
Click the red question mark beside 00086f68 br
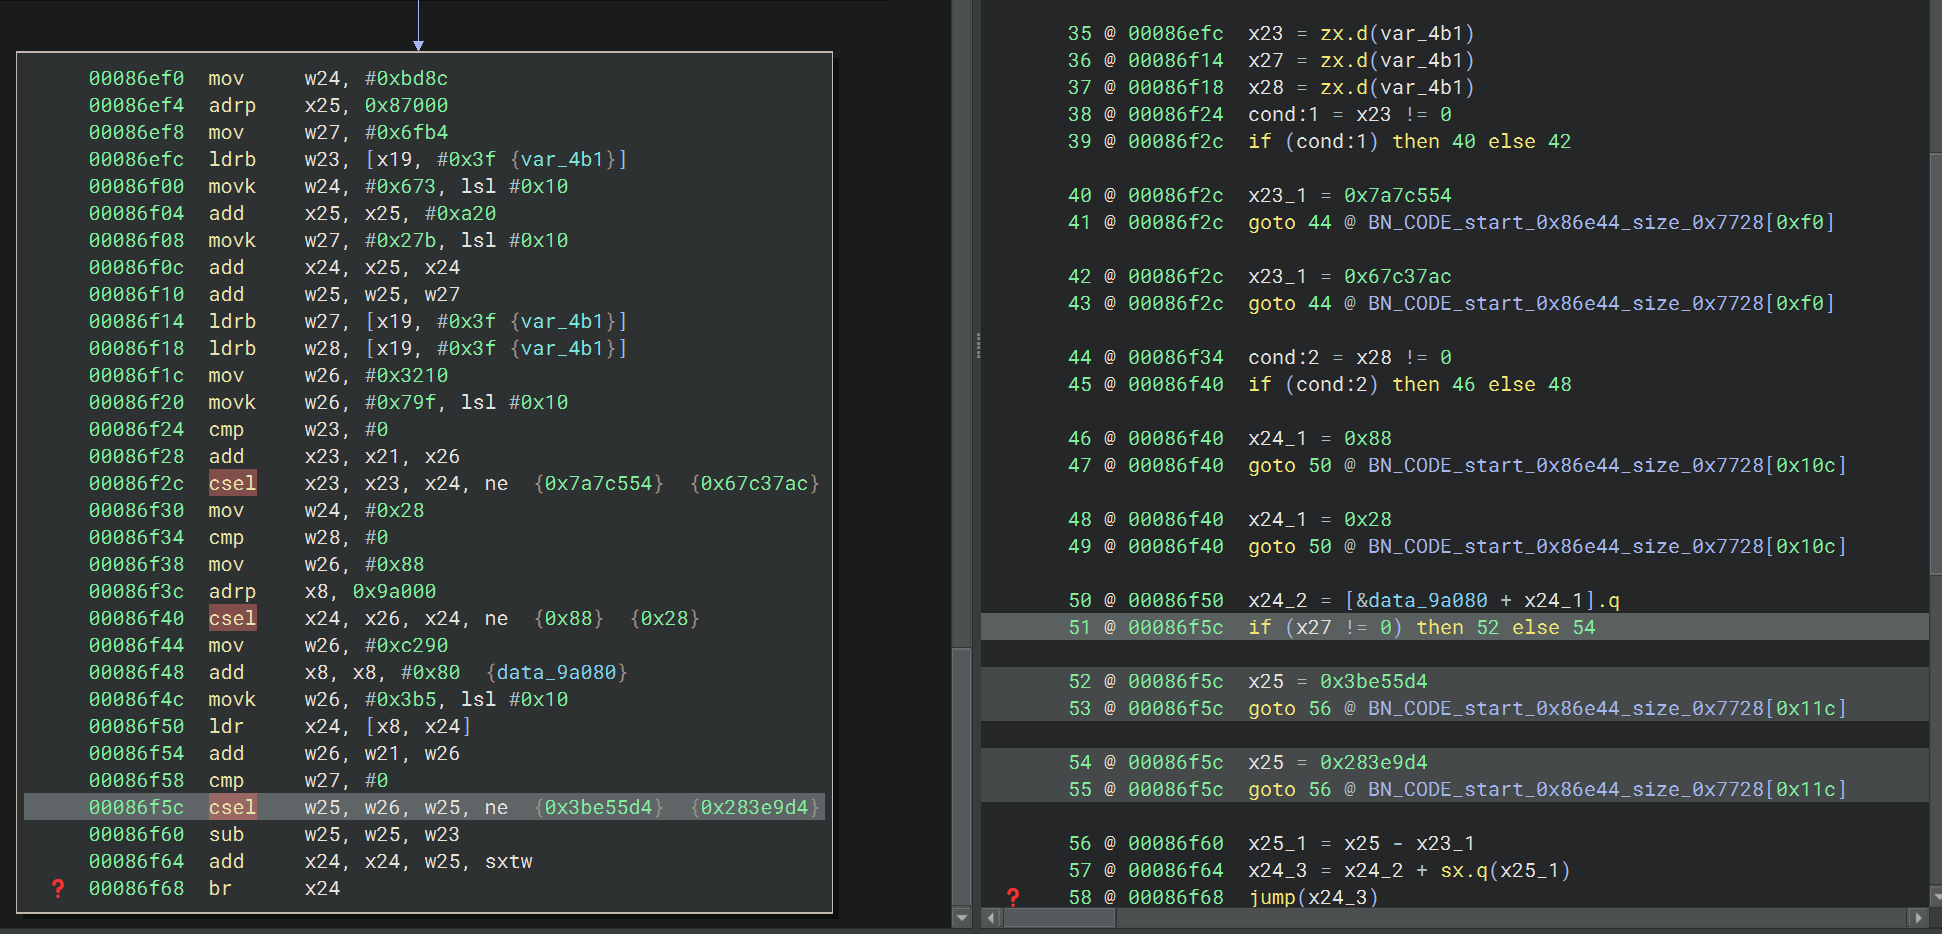click(x=58, y=888)
